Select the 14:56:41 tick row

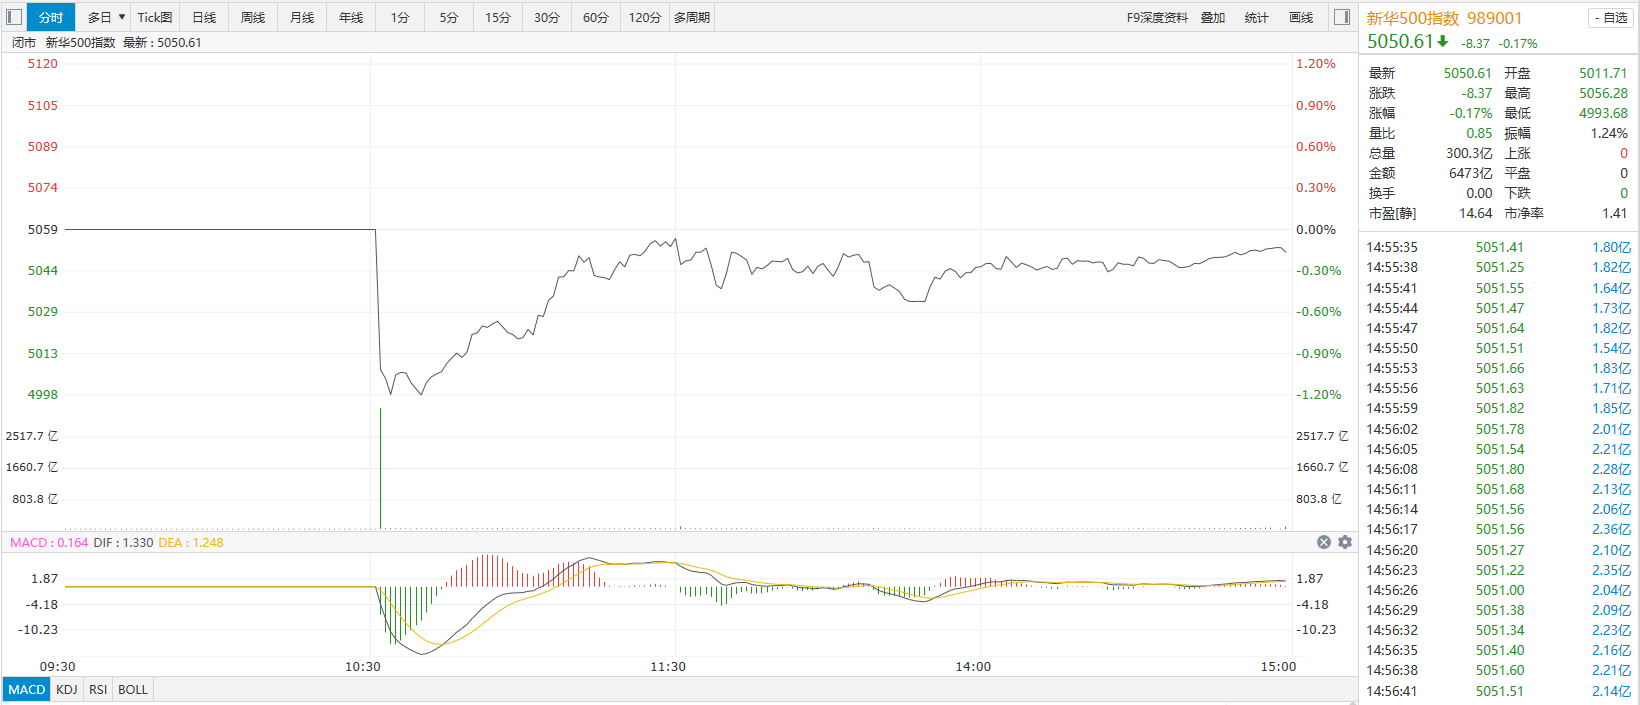pyautogui.click(x=1498, y=691)
